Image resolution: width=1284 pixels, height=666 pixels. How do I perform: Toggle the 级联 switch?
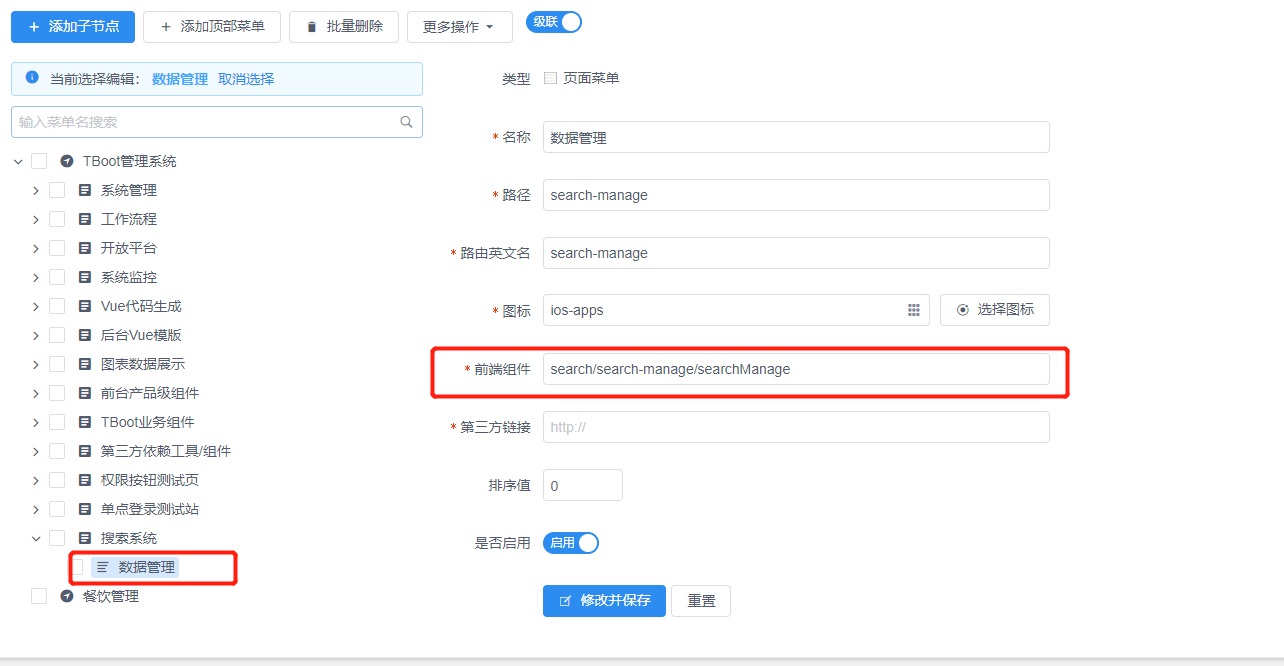[x=554, y=22]
